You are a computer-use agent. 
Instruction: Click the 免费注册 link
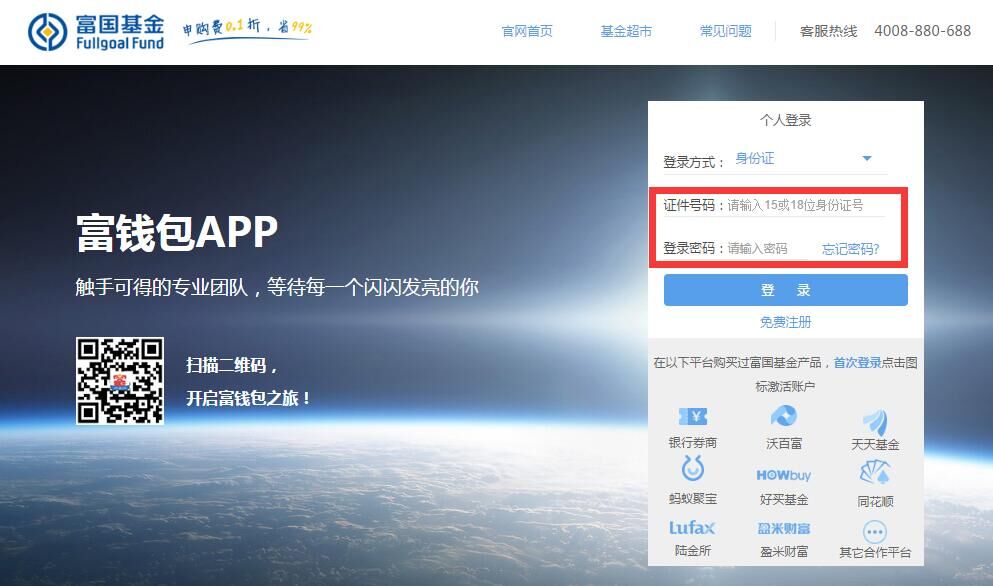785,322
